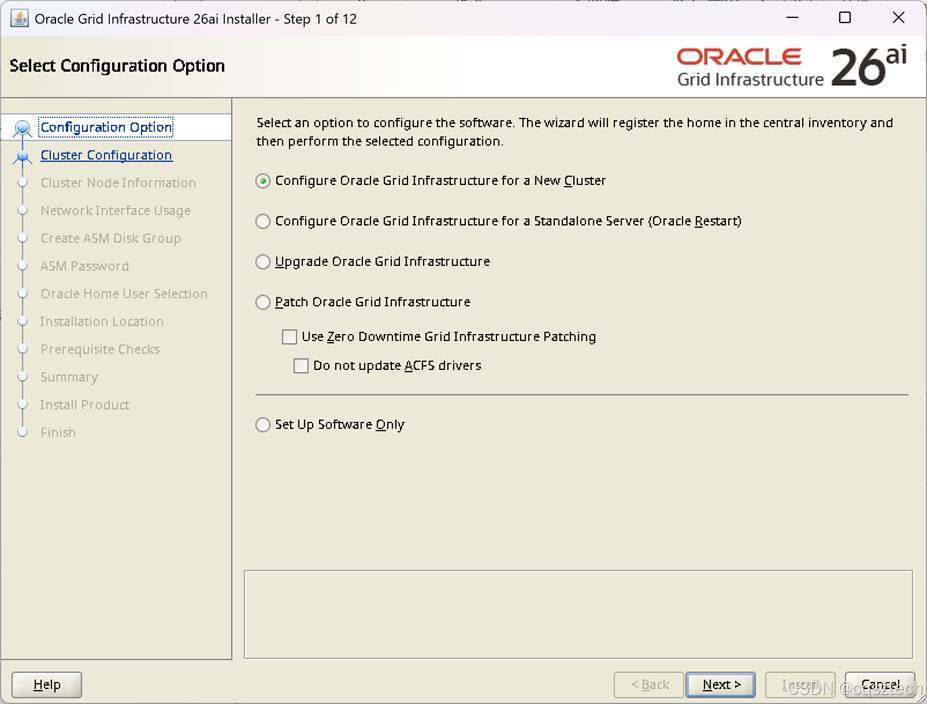Click the Network Interface Usage step
The image size is (927, 704).
tap(115, 210)
